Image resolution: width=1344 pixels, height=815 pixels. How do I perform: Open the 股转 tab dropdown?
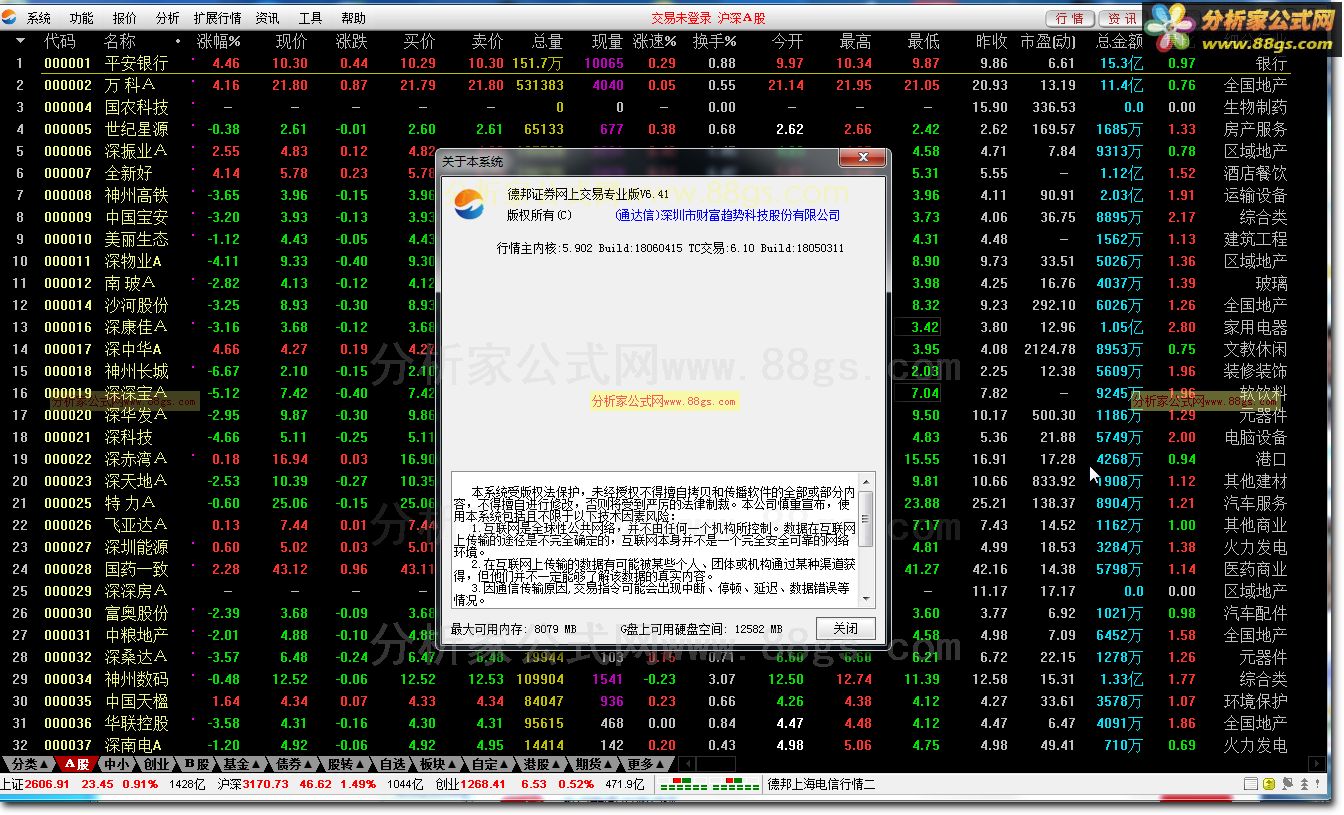click(346, 764)
